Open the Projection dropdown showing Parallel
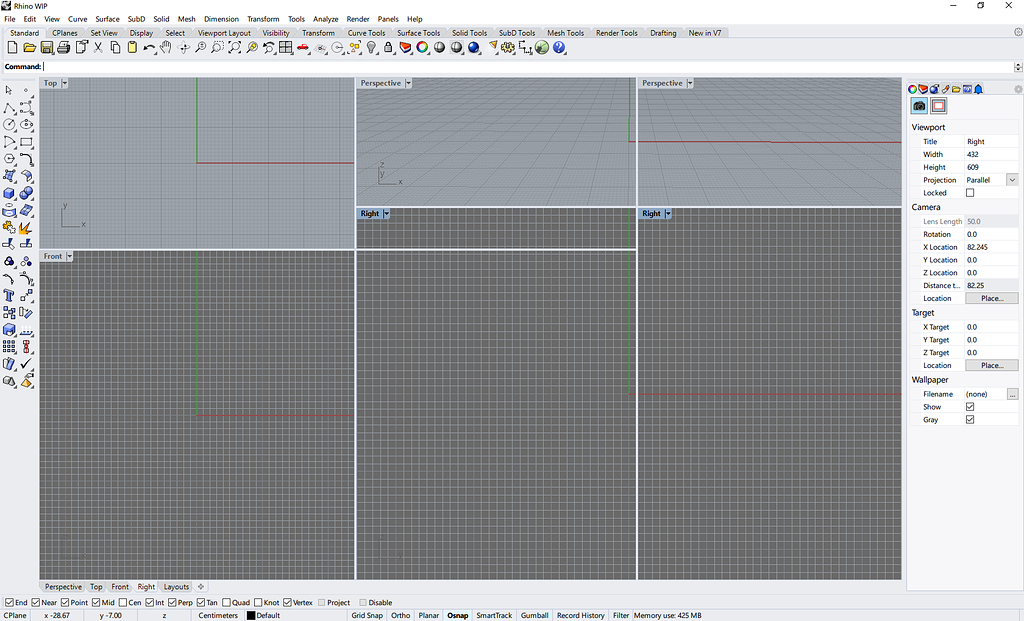 click(x=1010, y=180)
